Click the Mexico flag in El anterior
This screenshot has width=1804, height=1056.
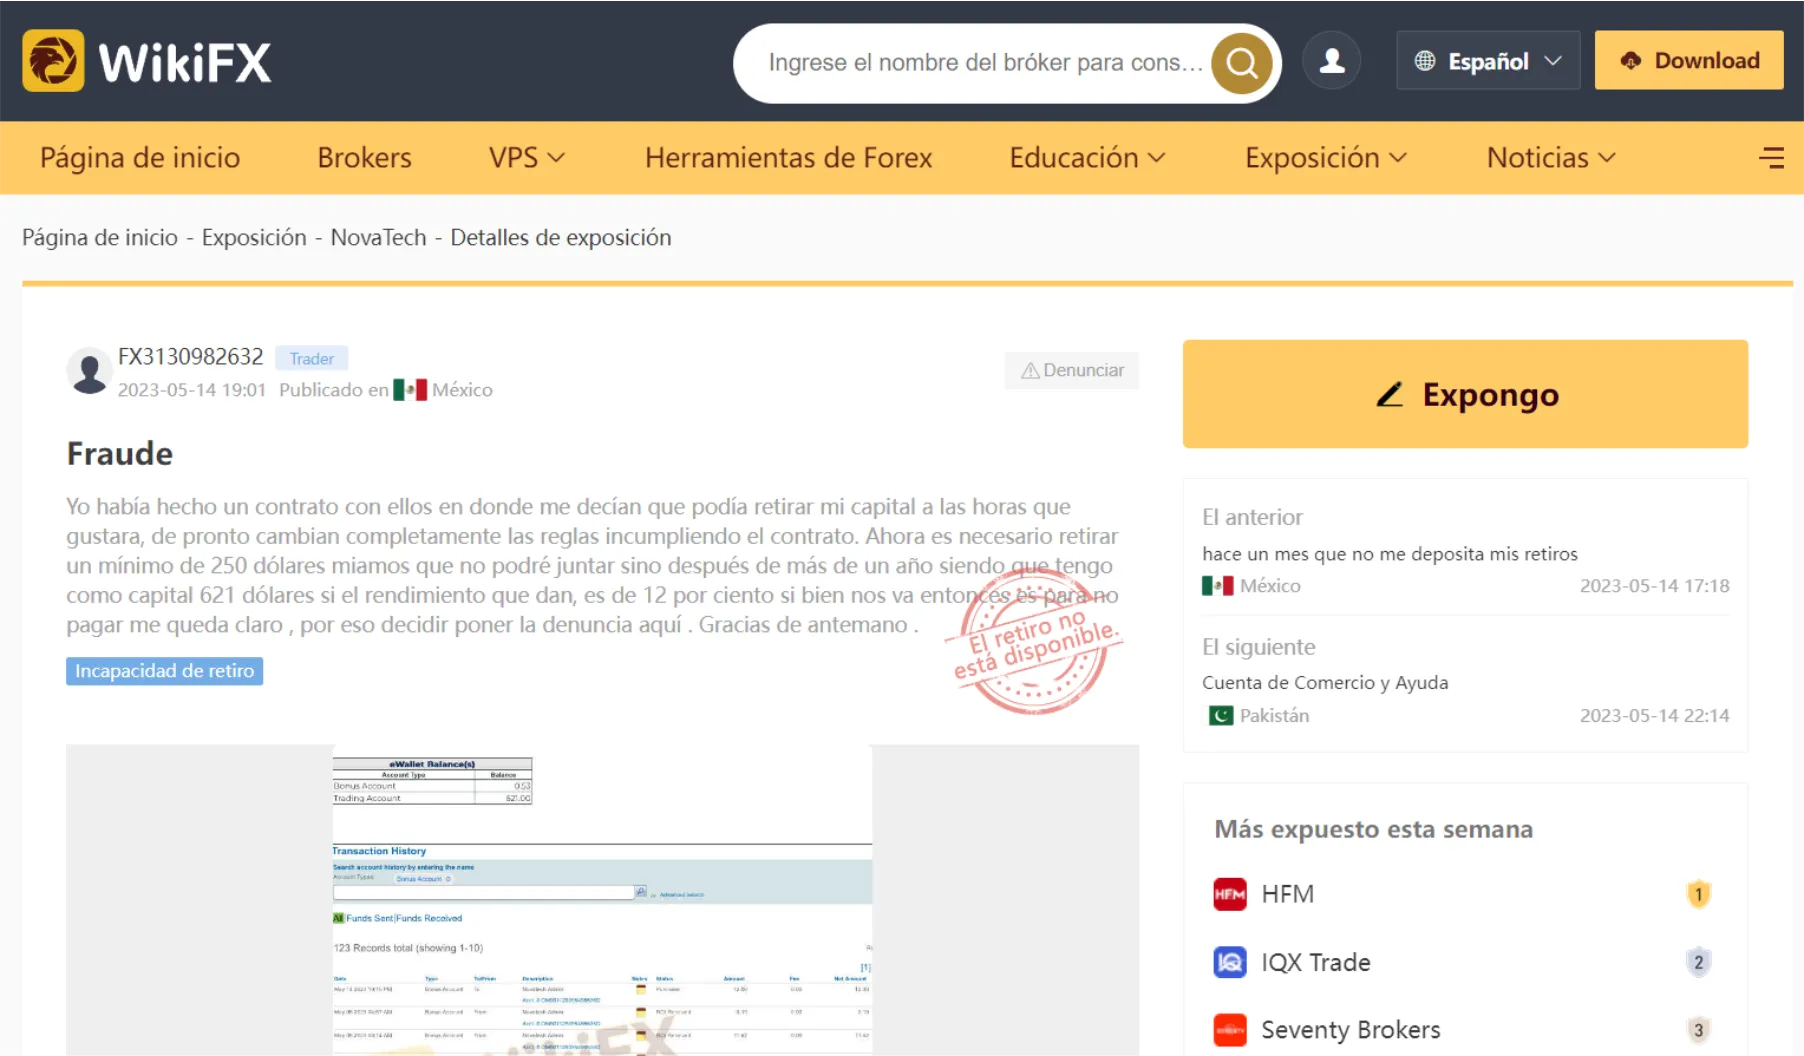click(x=1218, y=586)
